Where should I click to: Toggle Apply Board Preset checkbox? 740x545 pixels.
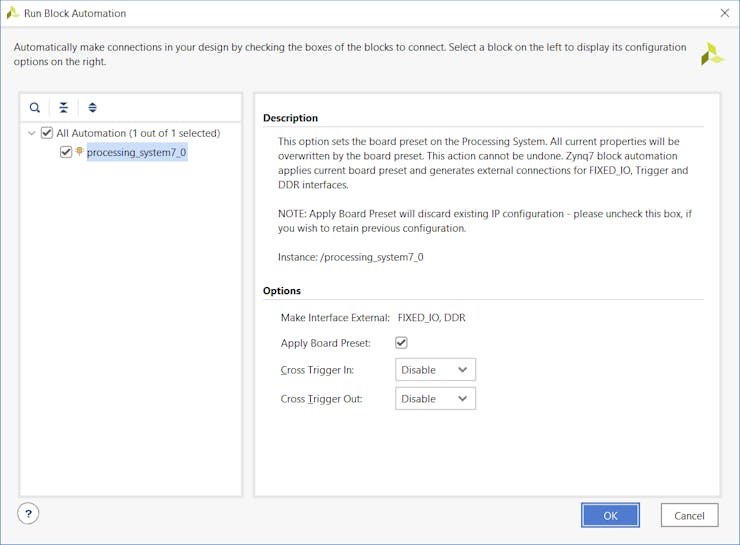click(401, 343)
